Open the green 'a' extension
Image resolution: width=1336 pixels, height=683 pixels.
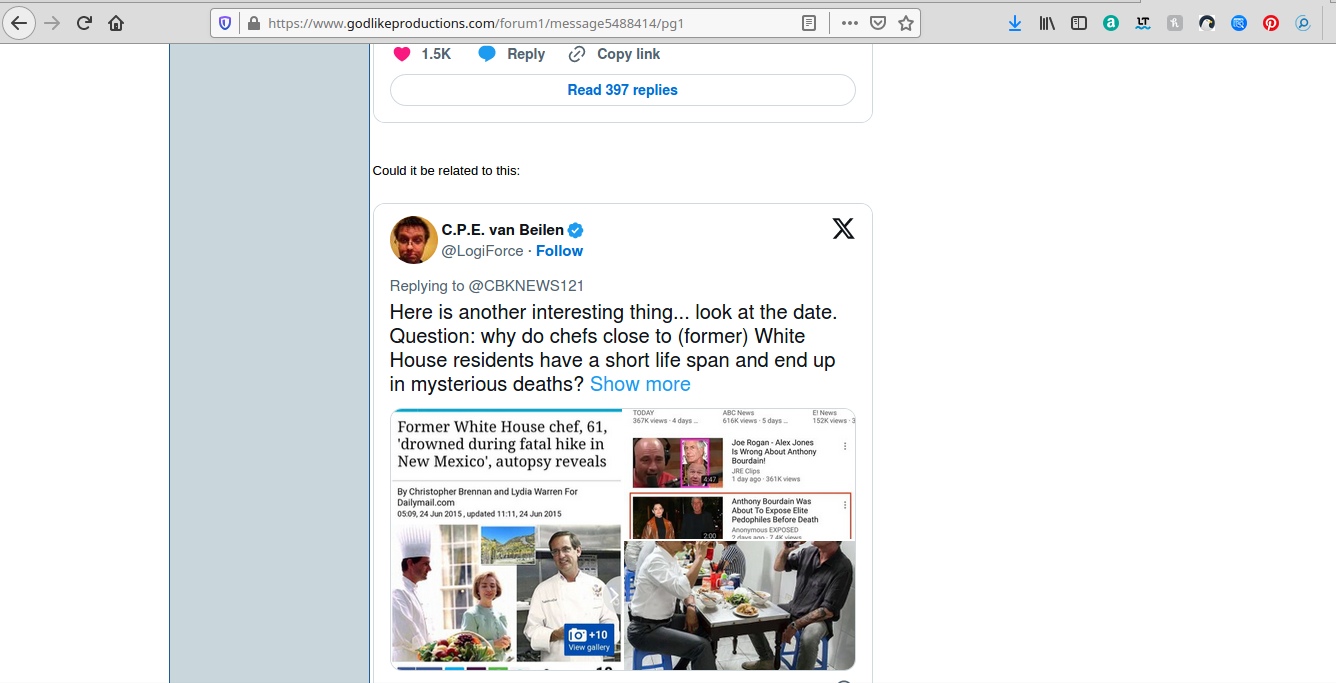1111,23
